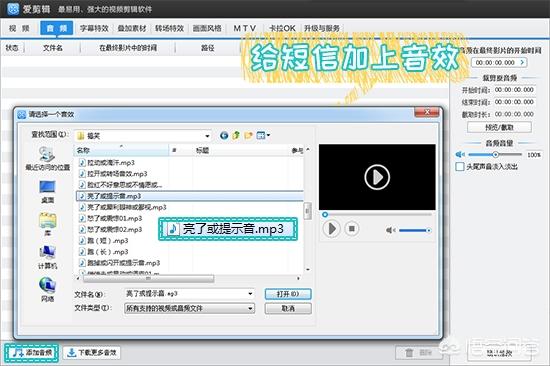The image size is (550, 366).
Task: Select file 跑（短）.mp3
Action: [104, 241]
